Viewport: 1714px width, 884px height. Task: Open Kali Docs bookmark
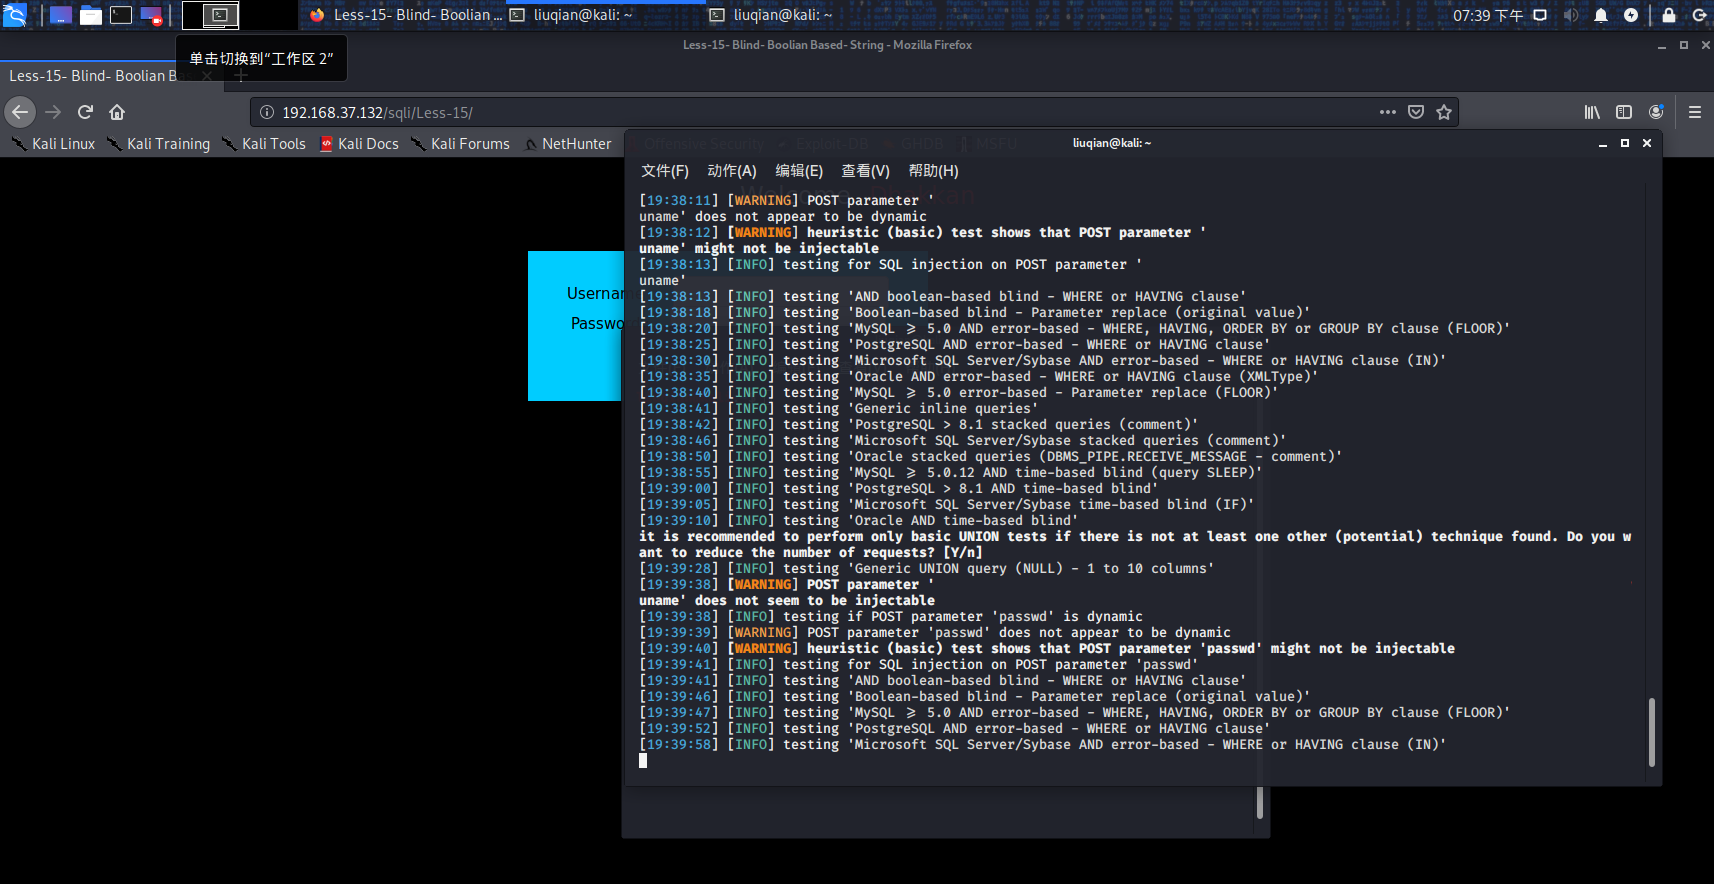[359, 144]
